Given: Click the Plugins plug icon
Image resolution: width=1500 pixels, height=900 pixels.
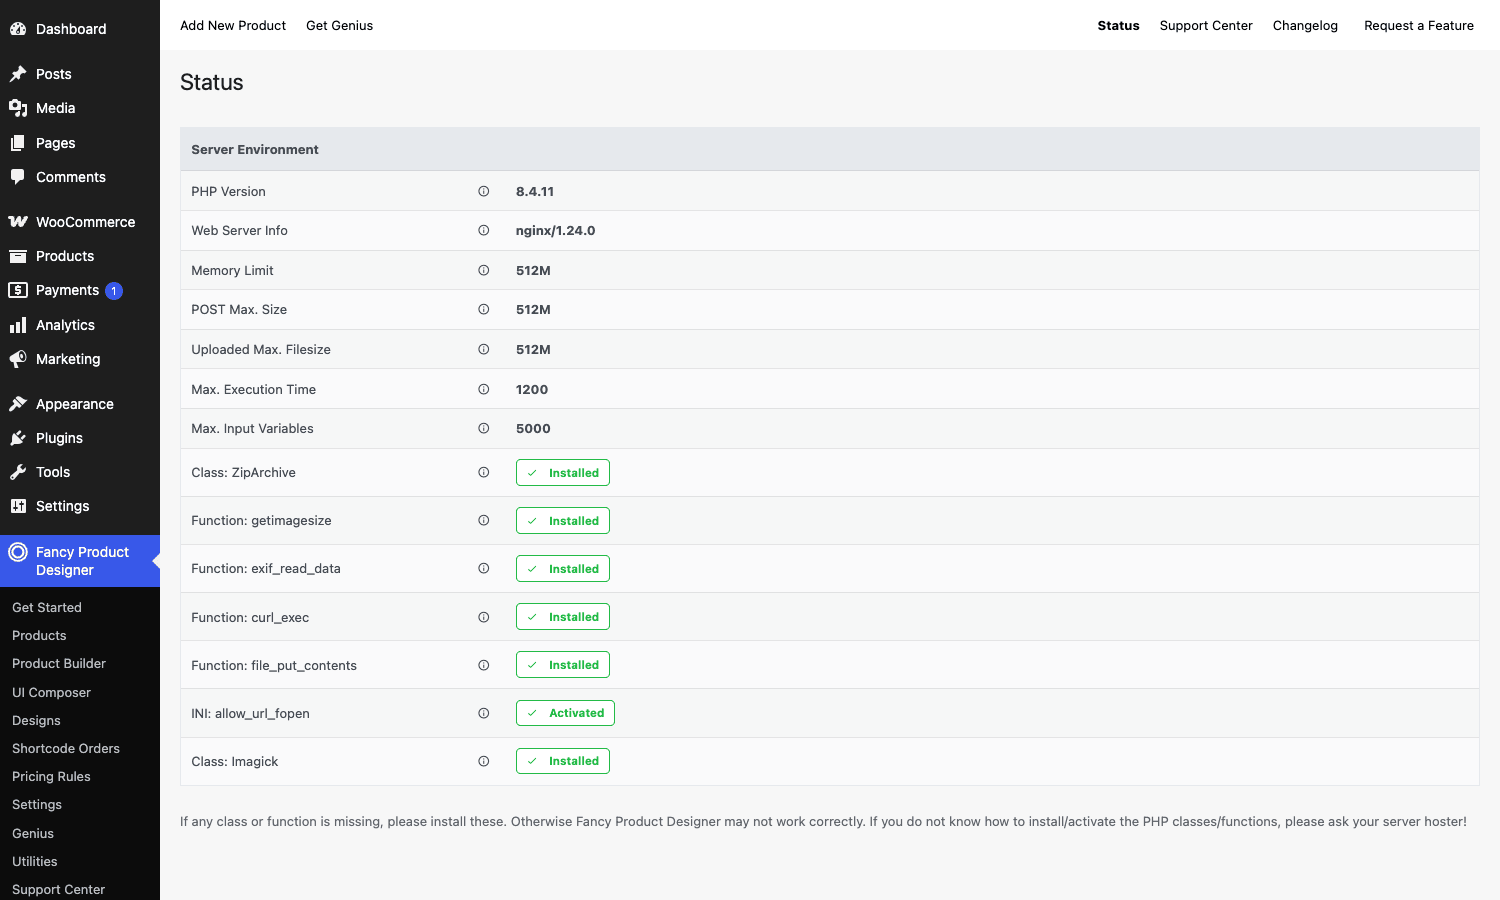Looking at the screenshot, I should 18,438.
